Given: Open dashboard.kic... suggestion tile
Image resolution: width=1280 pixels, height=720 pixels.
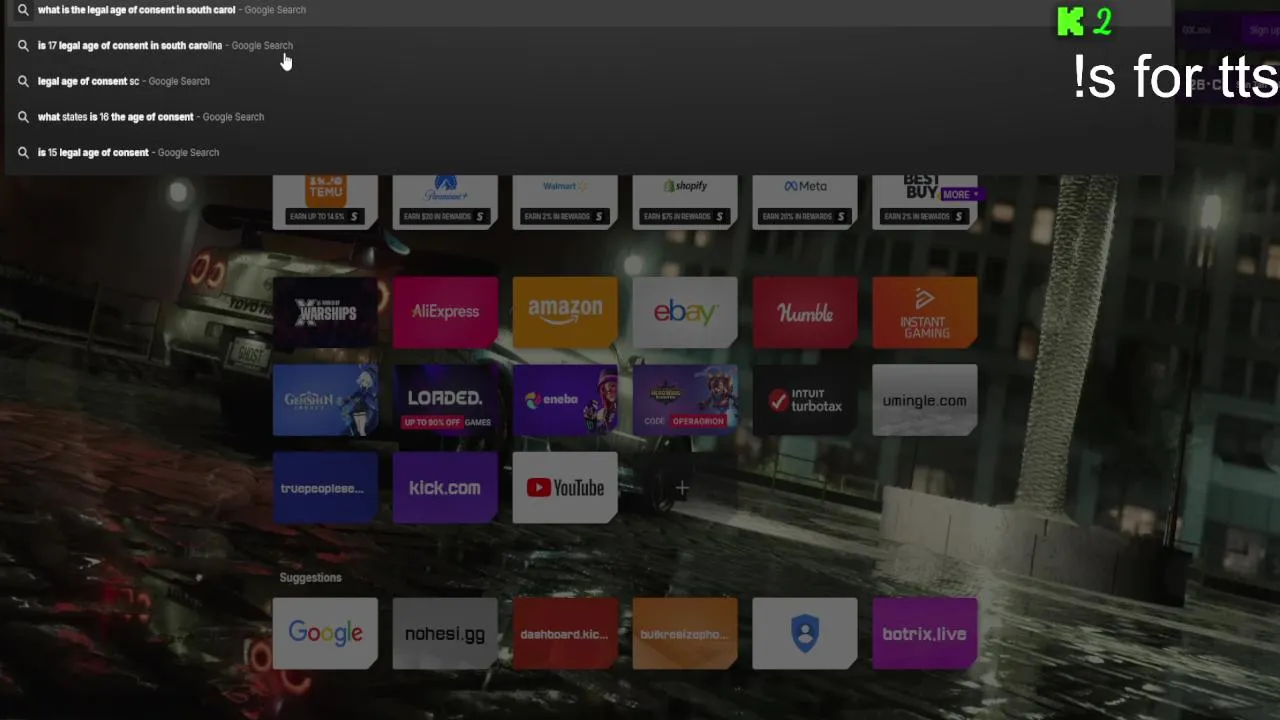Looking at the screenshot, I should click(x=565, y=634).
